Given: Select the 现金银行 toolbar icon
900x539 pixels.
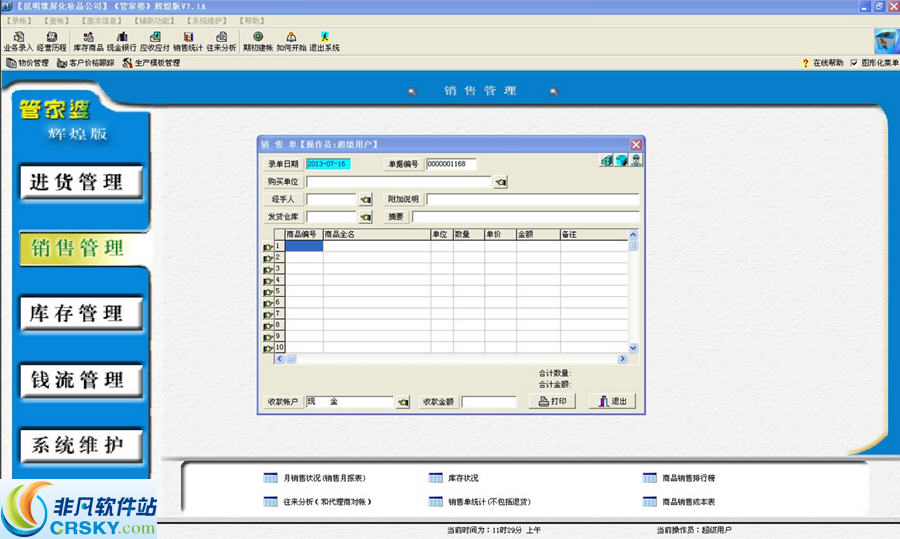Looking at the screenshot, I should (122, 42).
